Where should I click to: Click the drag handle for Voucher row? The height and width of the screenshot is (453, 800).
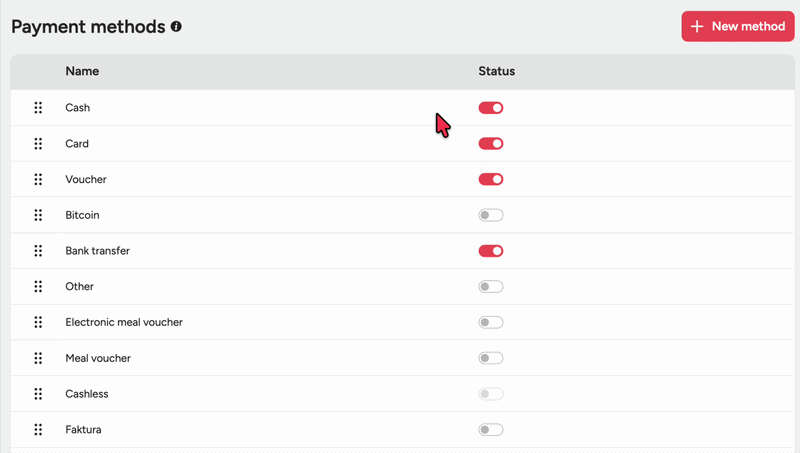38,180
